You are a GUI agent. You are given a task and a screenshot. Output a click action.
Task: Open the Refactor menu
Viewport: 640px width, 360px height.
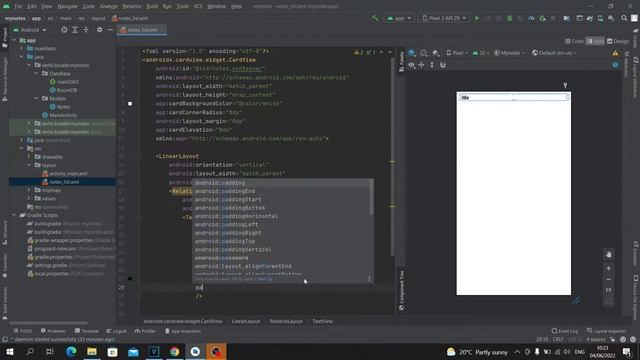(132, 6)
